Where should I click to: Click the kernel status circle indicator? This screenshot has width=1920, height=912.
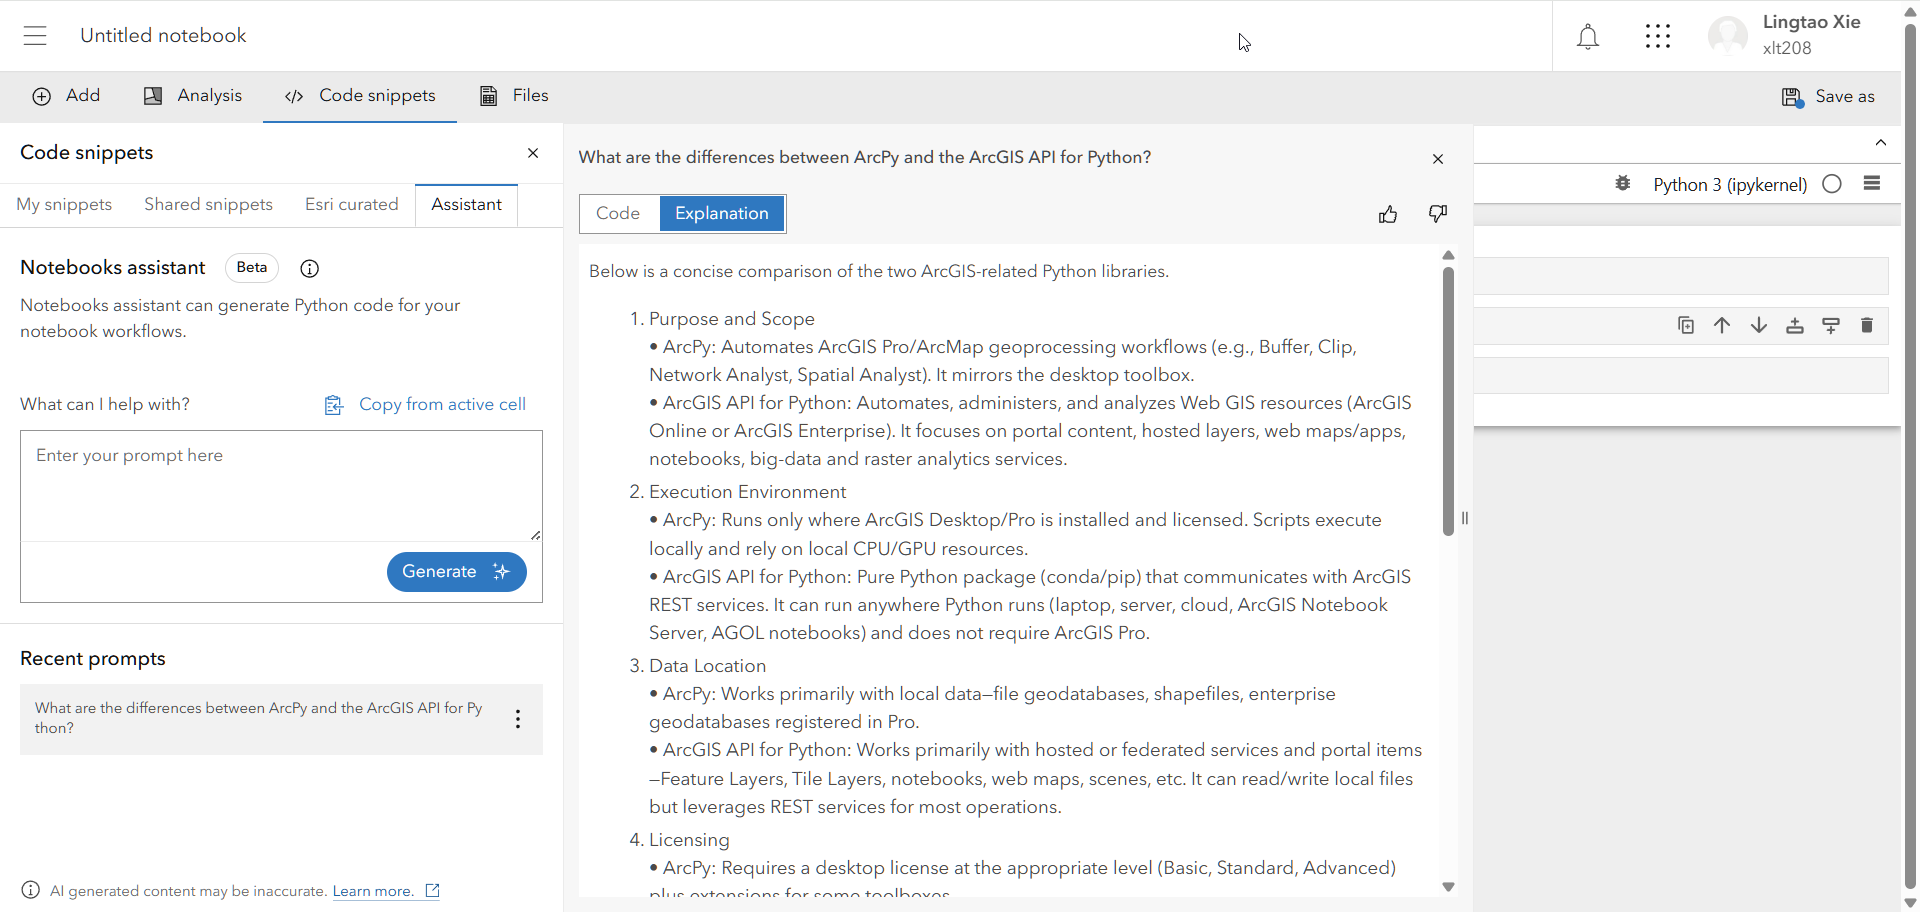1832,184
